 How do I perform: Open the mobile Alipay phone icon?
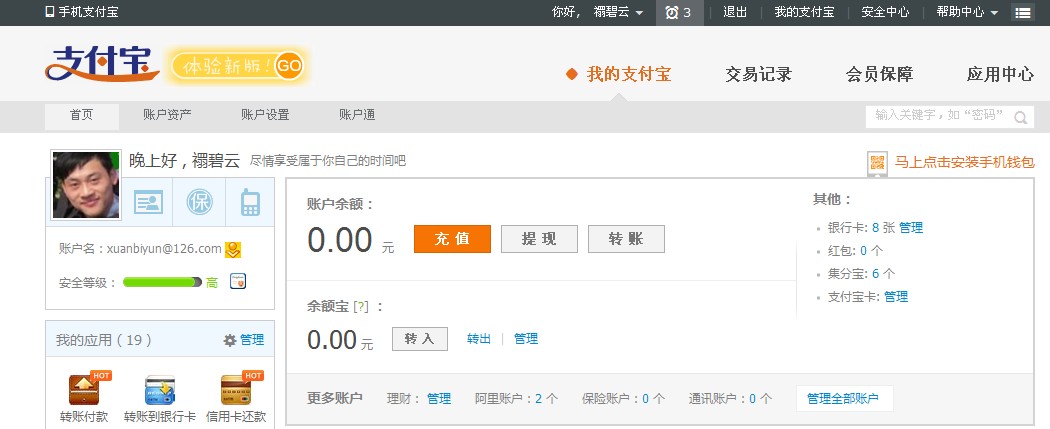tap(50, 12)
